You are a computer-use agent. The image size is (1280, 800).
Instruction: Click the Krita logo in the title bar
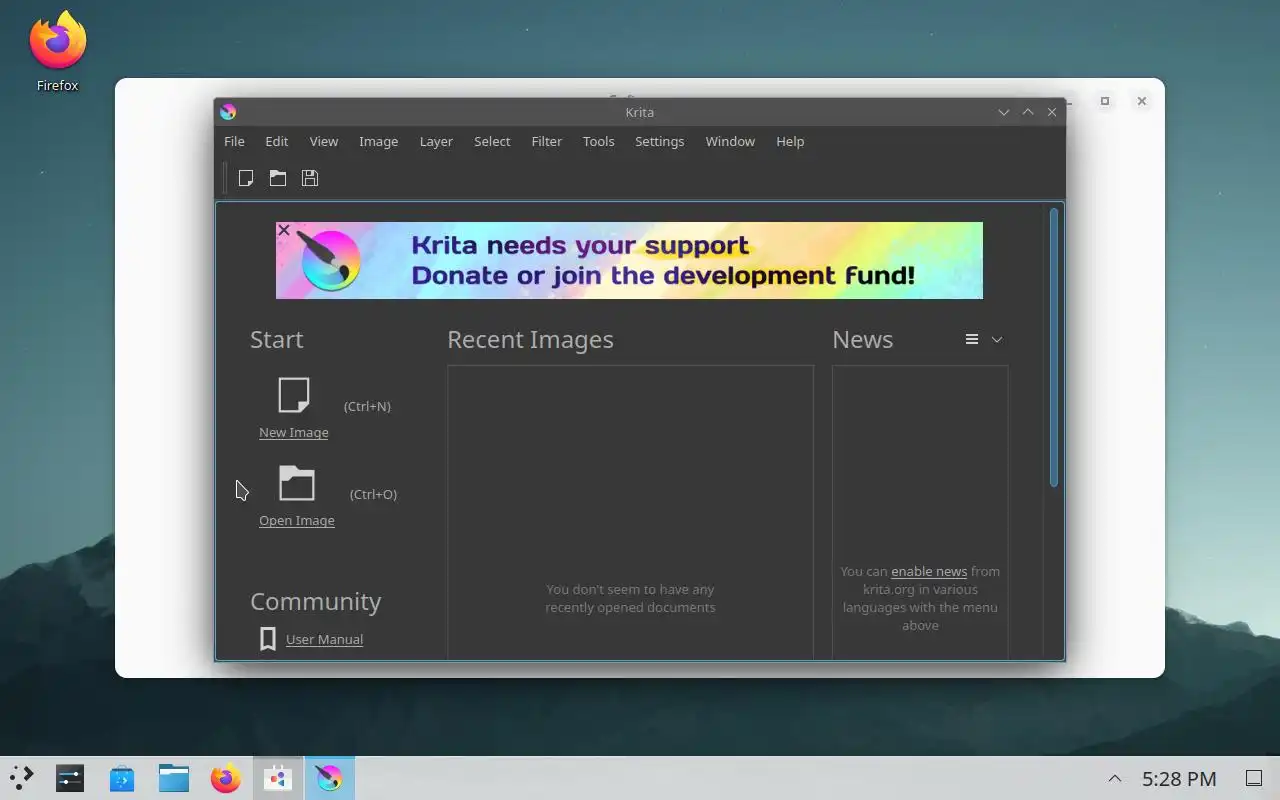tap(228, 112)
